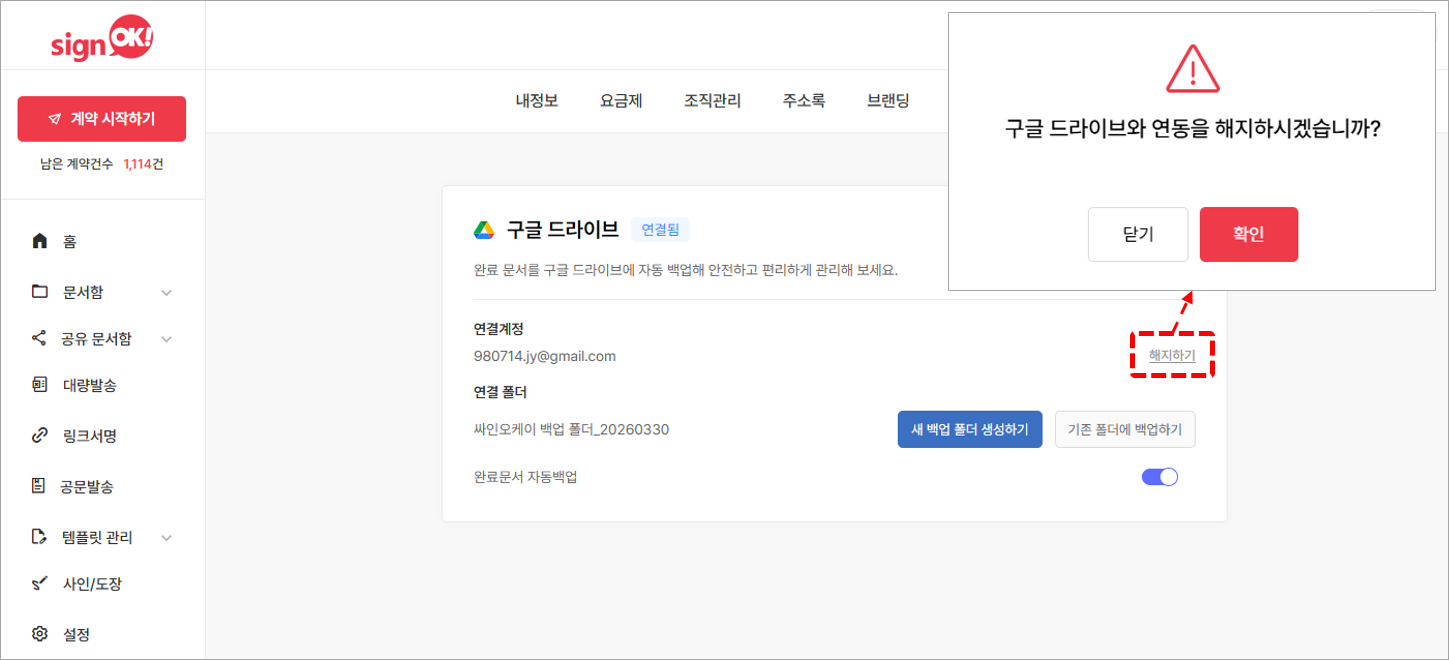Start a contract with 계약 시작하기
Image resolution: width=1449 pixels, height=660 pixels.
pos(102,120)
